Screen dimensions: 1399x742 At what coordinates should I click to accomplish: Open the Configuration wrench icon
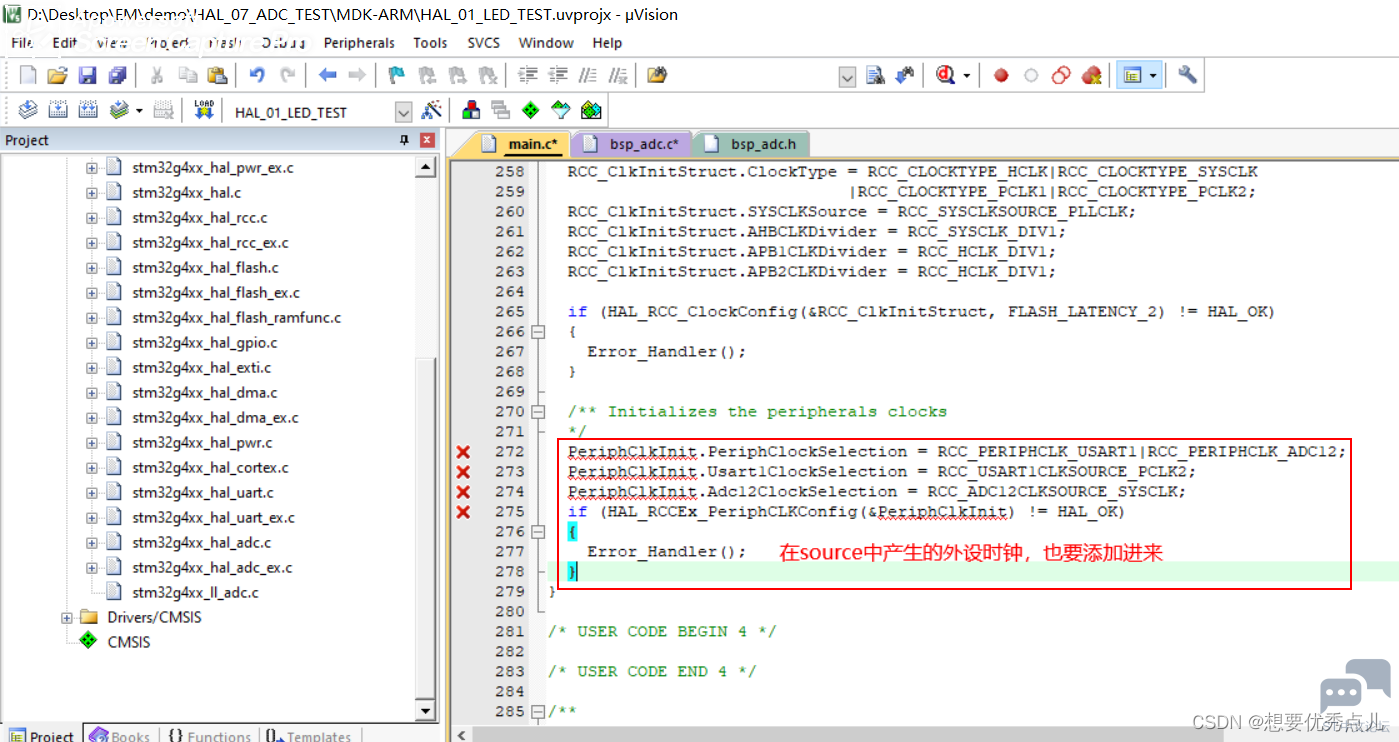1187,75
